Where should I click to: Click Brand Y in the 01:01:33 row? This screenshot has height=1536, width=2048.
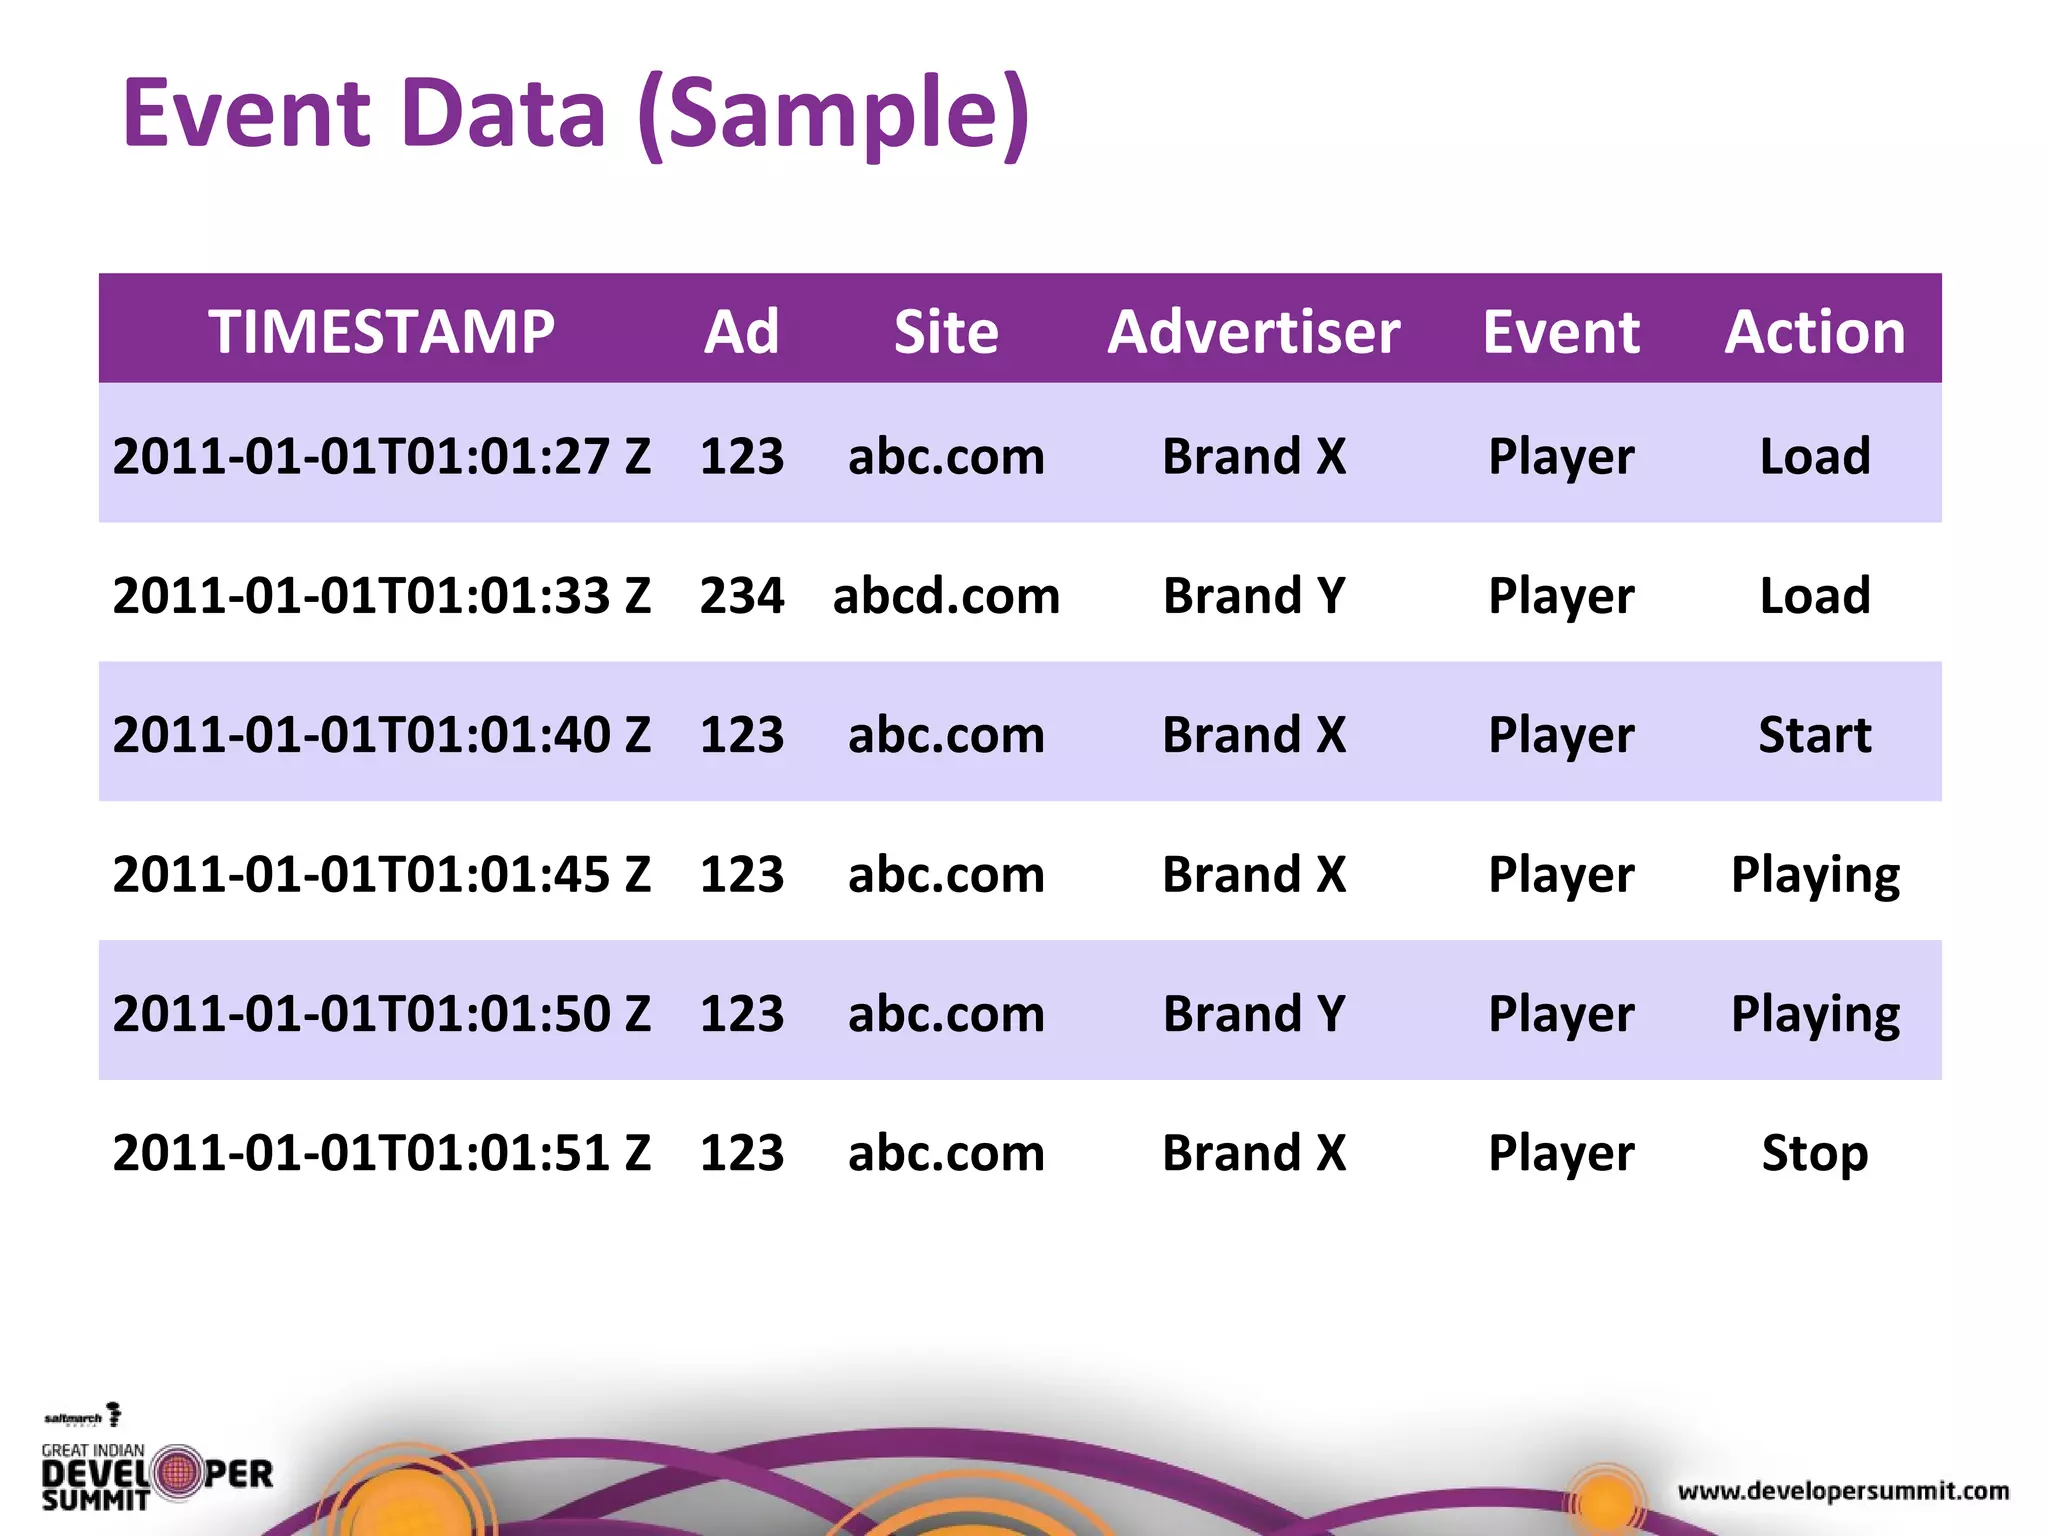coord(1254,595)
